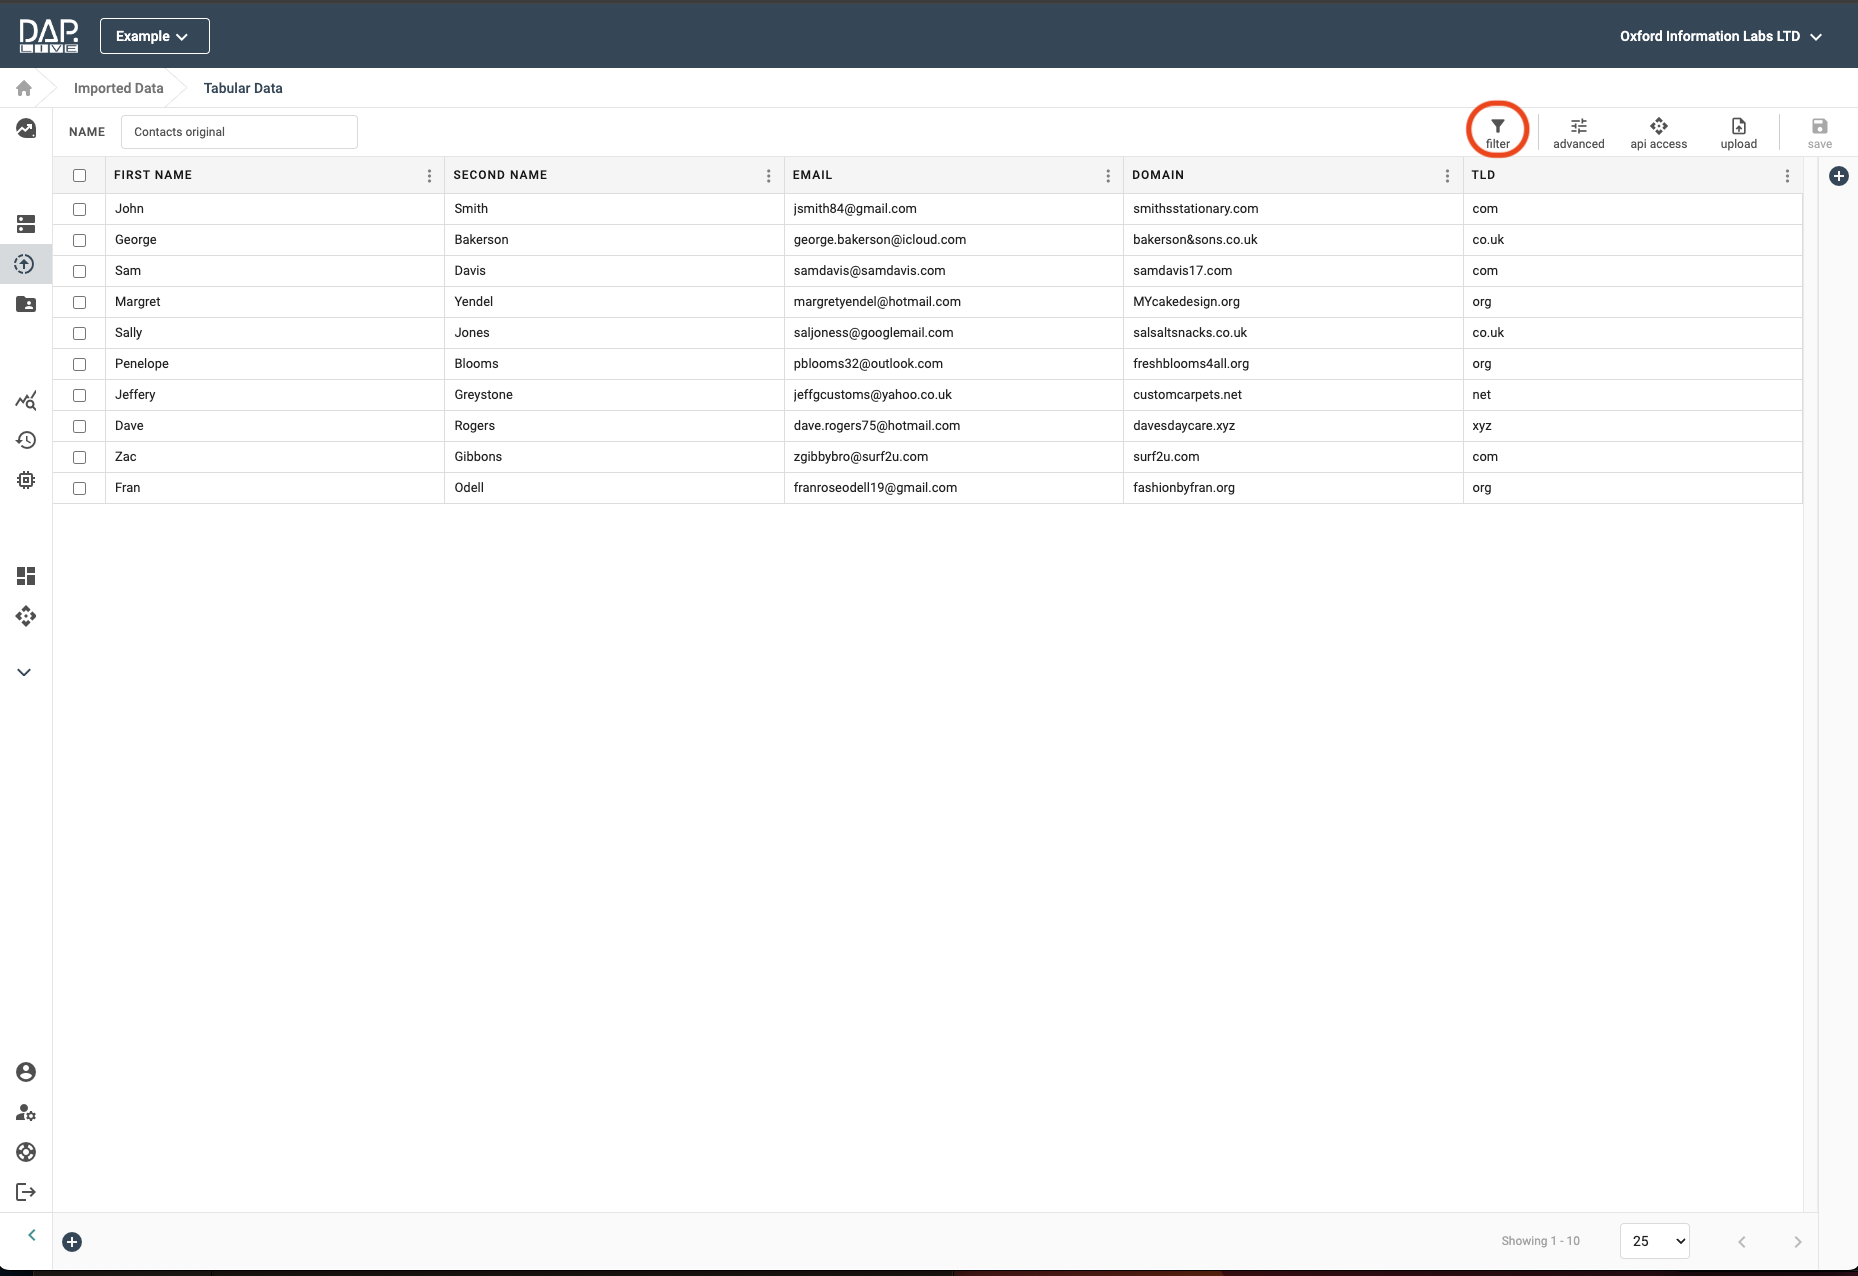Click logout icon in sidebar
1858x1276 pixels.
tap(26, 1192)
